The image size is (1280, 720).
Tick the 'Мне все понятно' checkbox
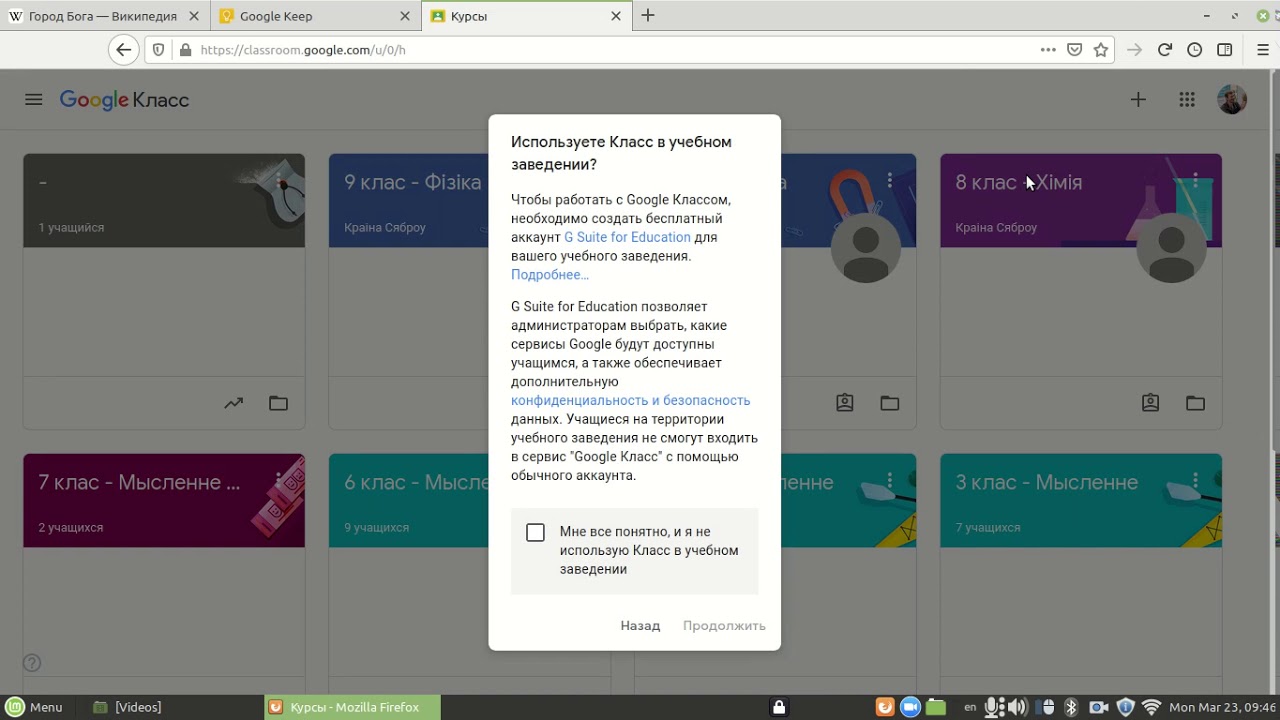[535, 532]
